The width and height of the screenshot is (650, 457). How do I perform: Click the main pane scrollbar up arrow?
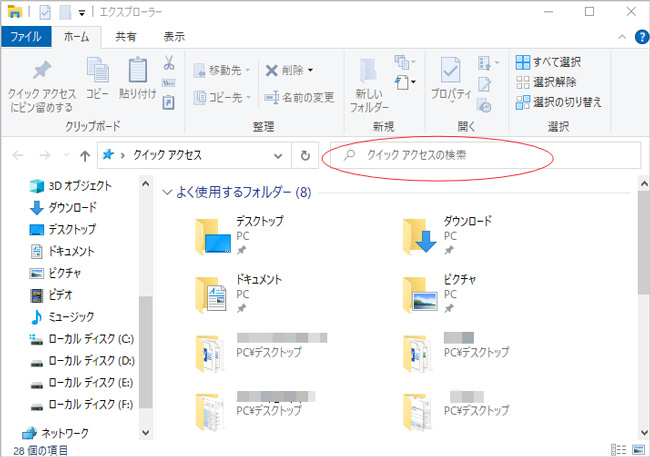[x=644, y=183]
